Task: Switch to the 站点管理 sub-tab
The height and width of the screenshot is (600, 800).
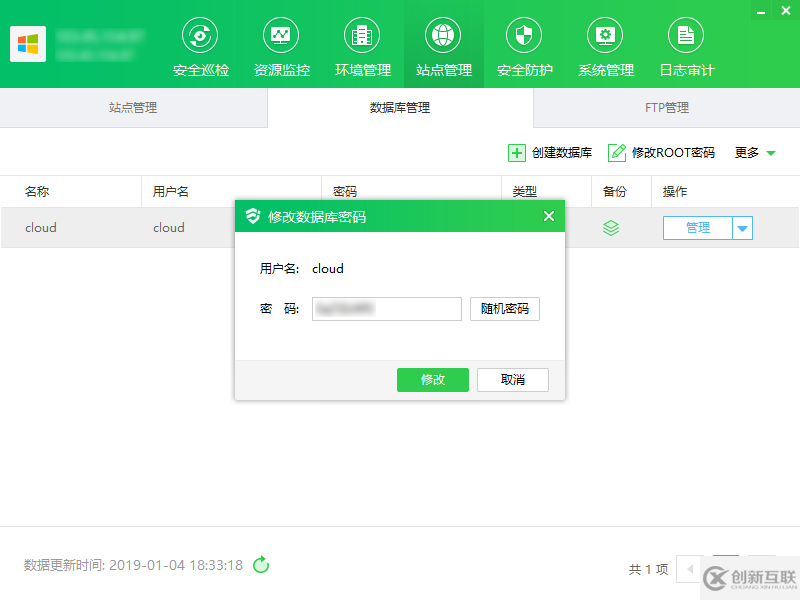Action: [133, 108]
